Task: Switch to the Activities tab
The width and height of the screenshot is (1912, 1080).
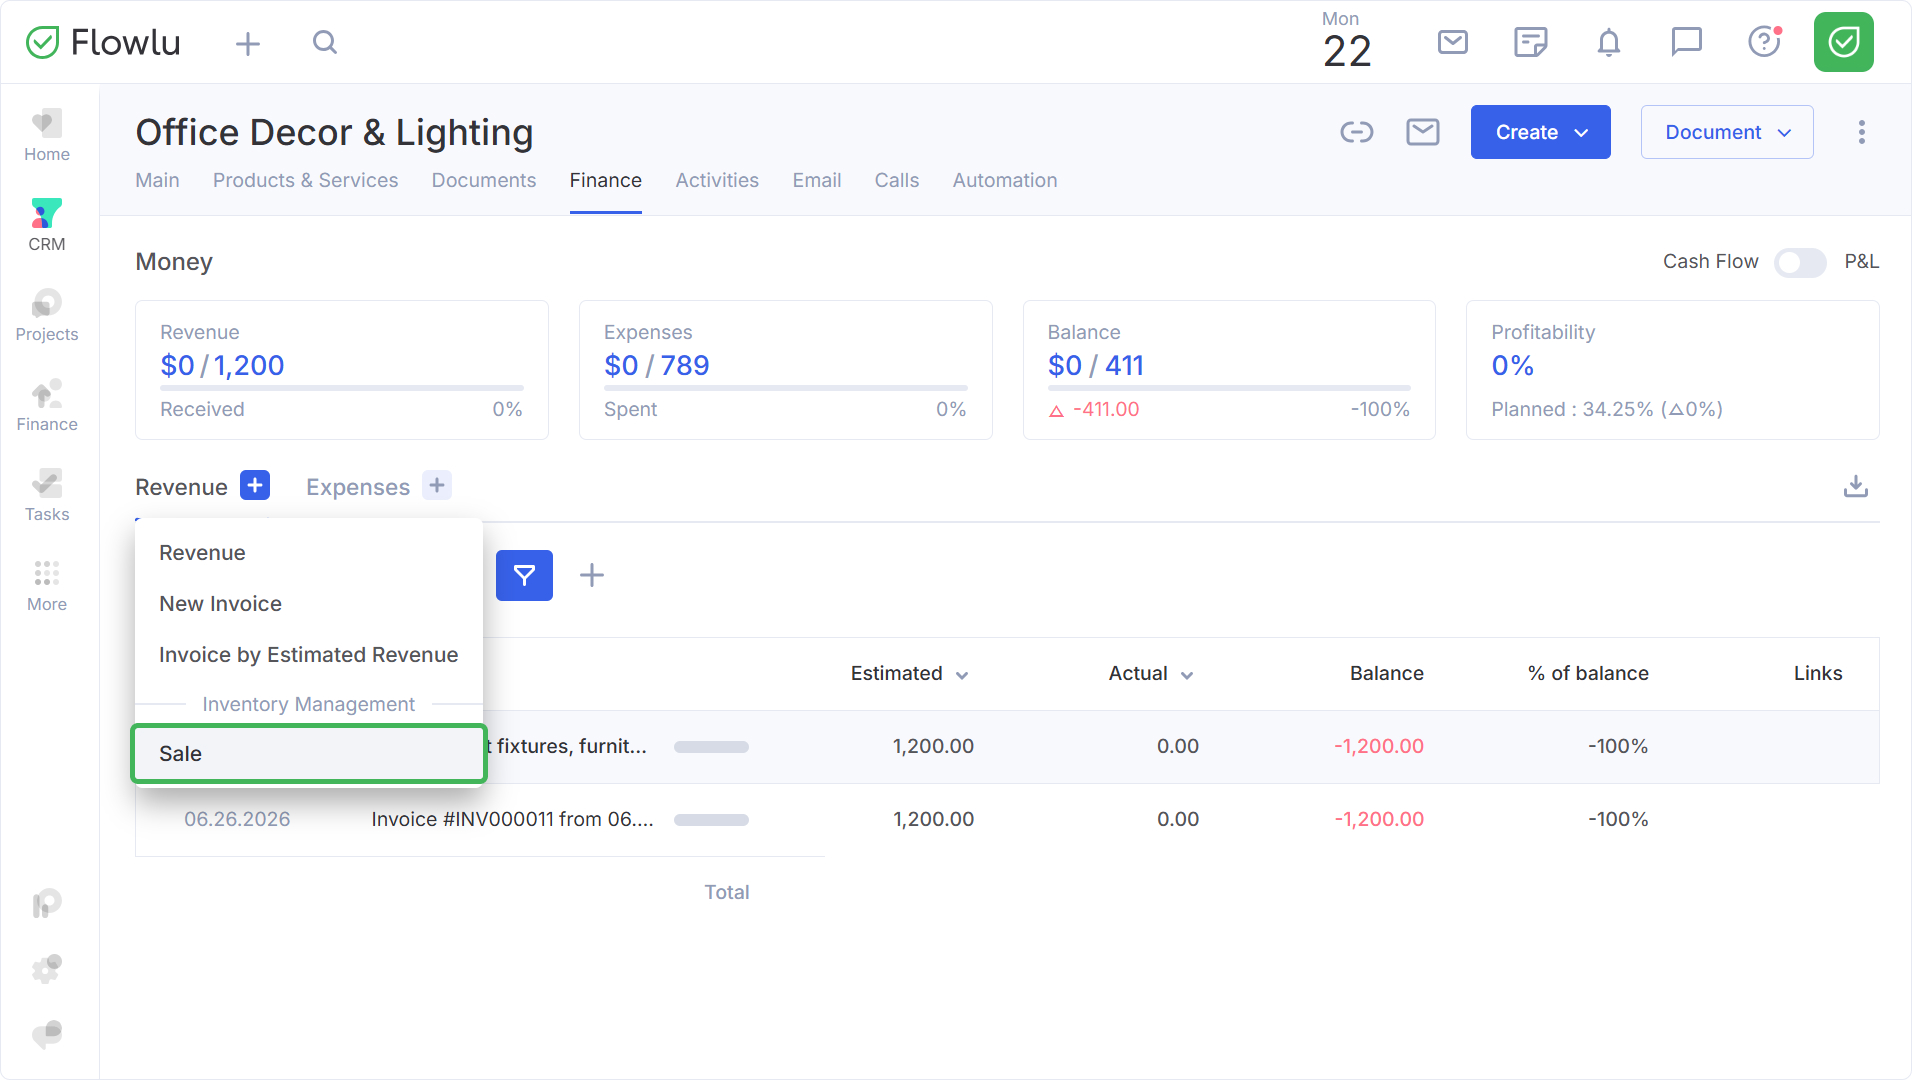Action: coord(717,180)
